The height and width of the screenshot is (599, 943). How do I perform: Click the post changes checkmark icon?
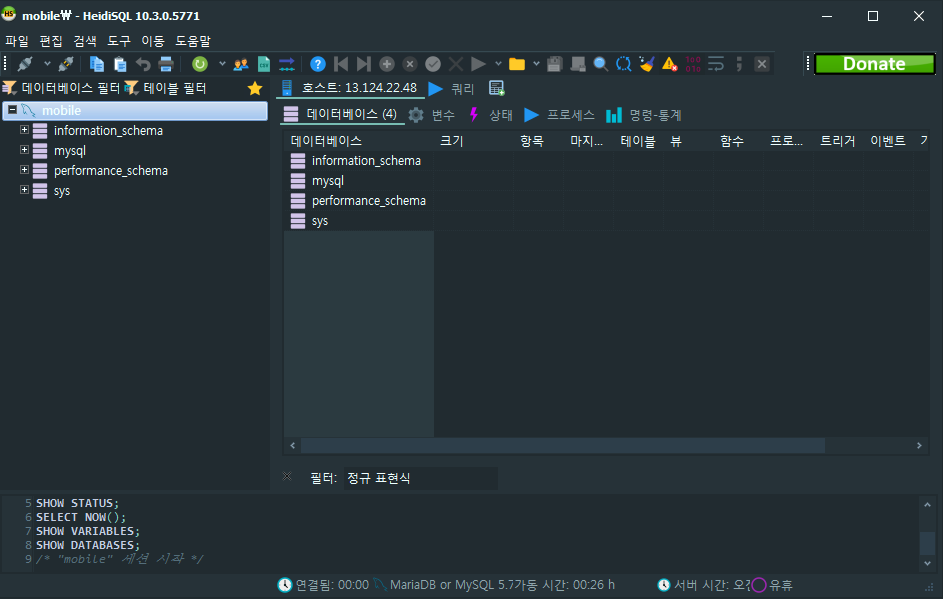[x=433, y=64]
